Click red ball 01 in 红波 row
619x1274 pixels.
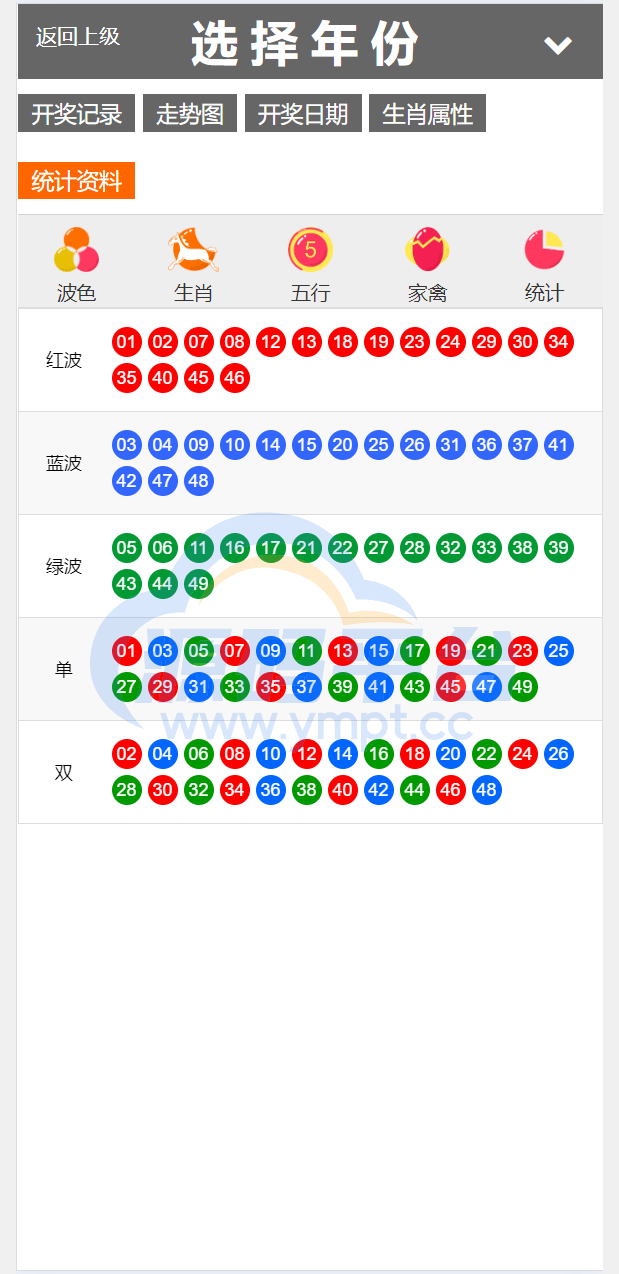pyautogui.click(x=127, y=342)
